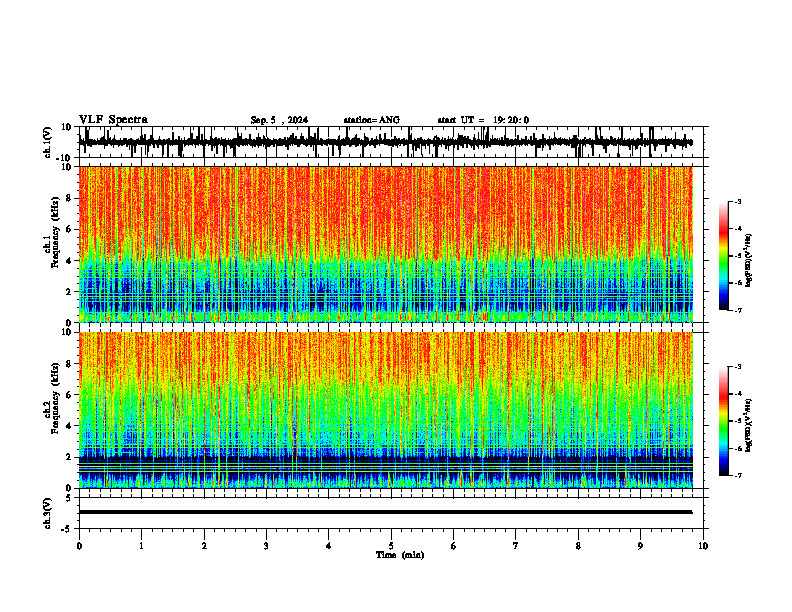Click the ch.1 color bar log(PSD) label
The height and width of the screenshot is (612, 792).
click(748, 261)
